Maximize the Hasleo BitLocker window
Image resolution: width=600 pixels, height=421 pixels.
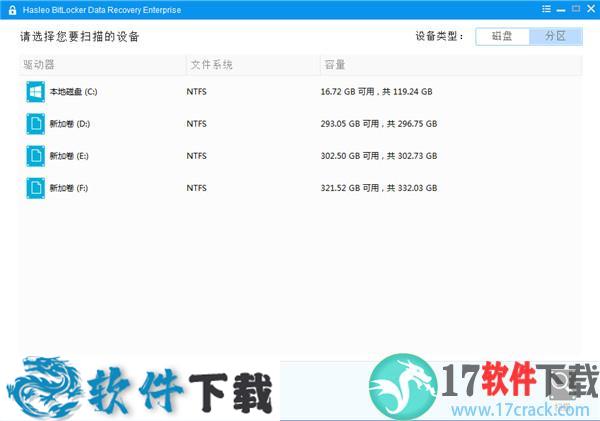point(576,9)
